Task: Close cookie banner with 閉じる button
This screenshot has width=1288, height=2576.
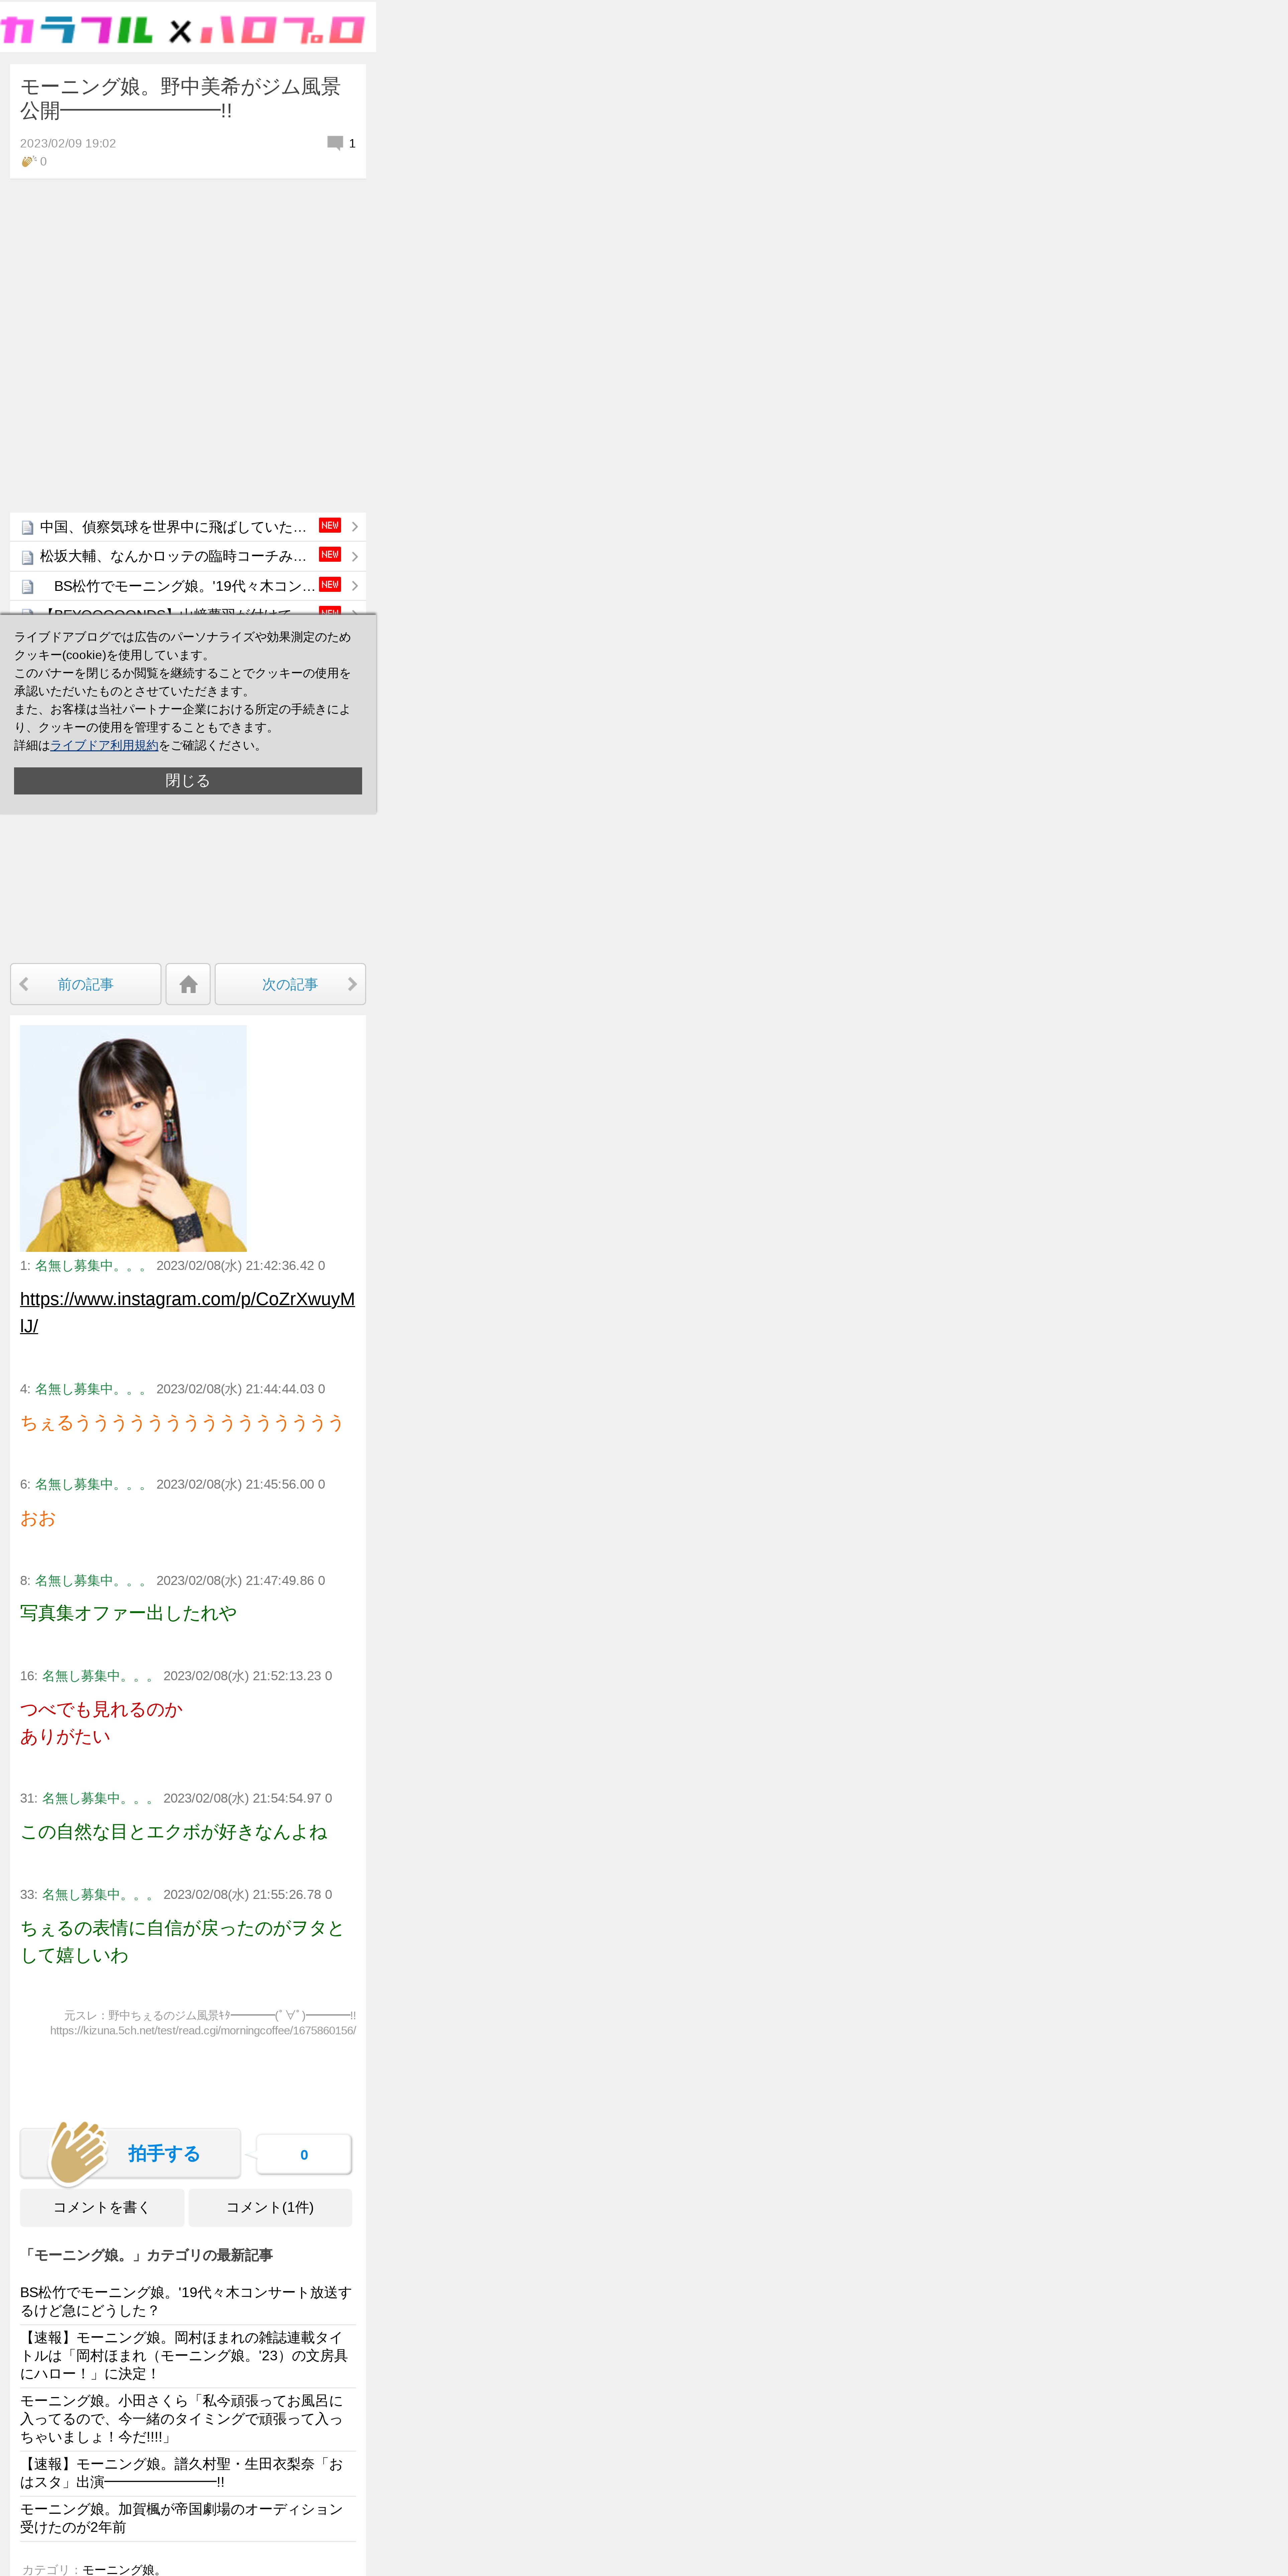Action: 188,781
